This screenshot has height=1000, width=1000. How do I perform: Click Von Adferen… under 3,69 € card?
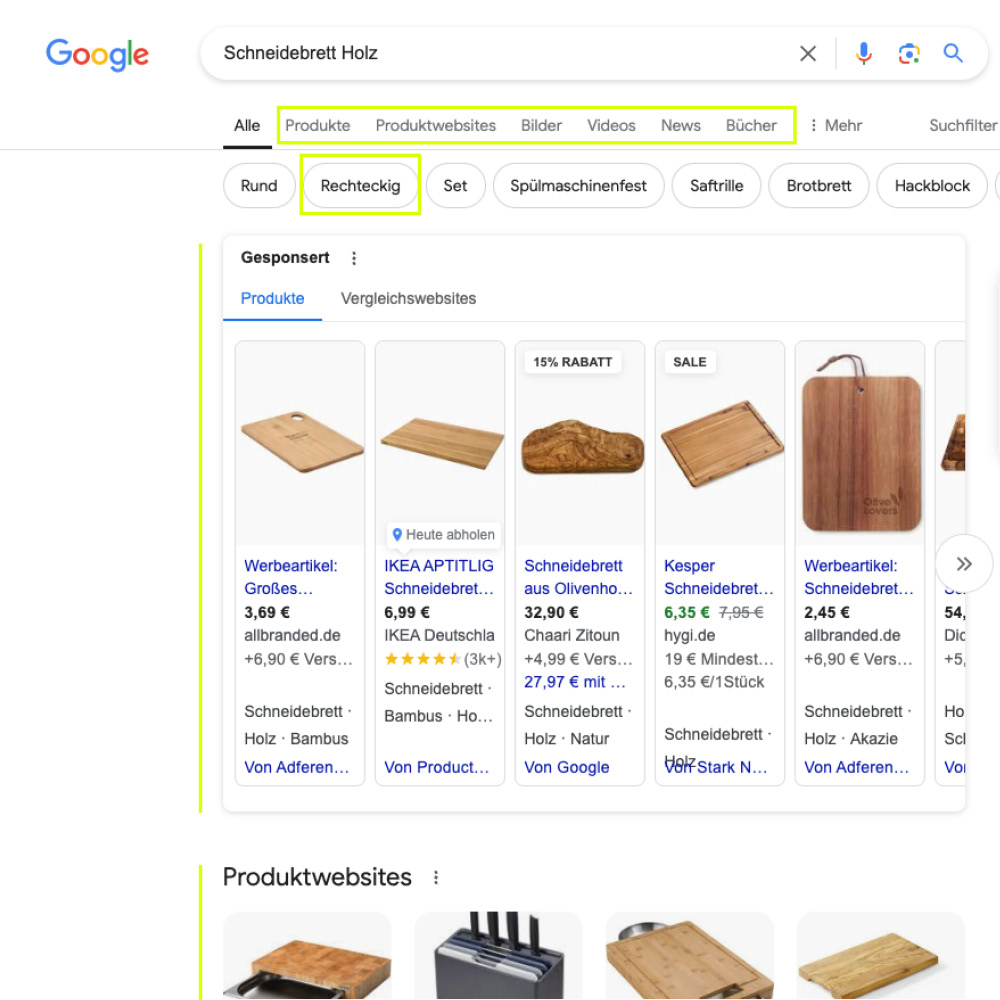297,767
